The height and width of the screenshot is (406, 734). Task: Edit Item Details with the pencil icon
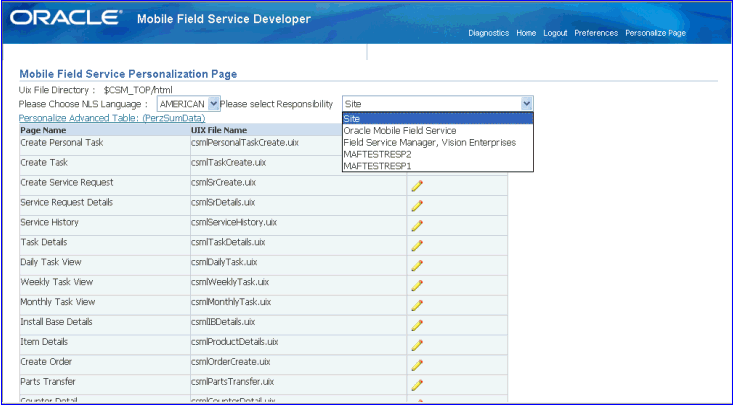coord(417,345)
